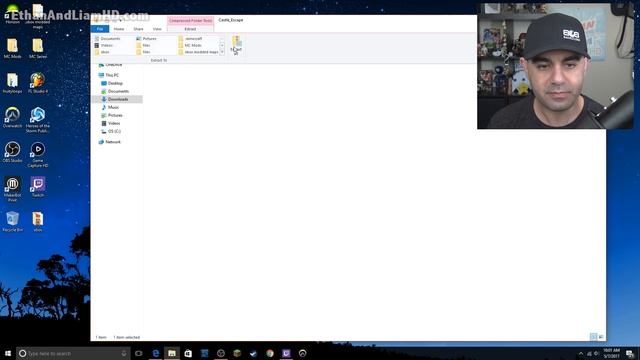The image size is (640, 360).
Task: Move up in the Extract To gallery list
Action: (x=222, y=39)
